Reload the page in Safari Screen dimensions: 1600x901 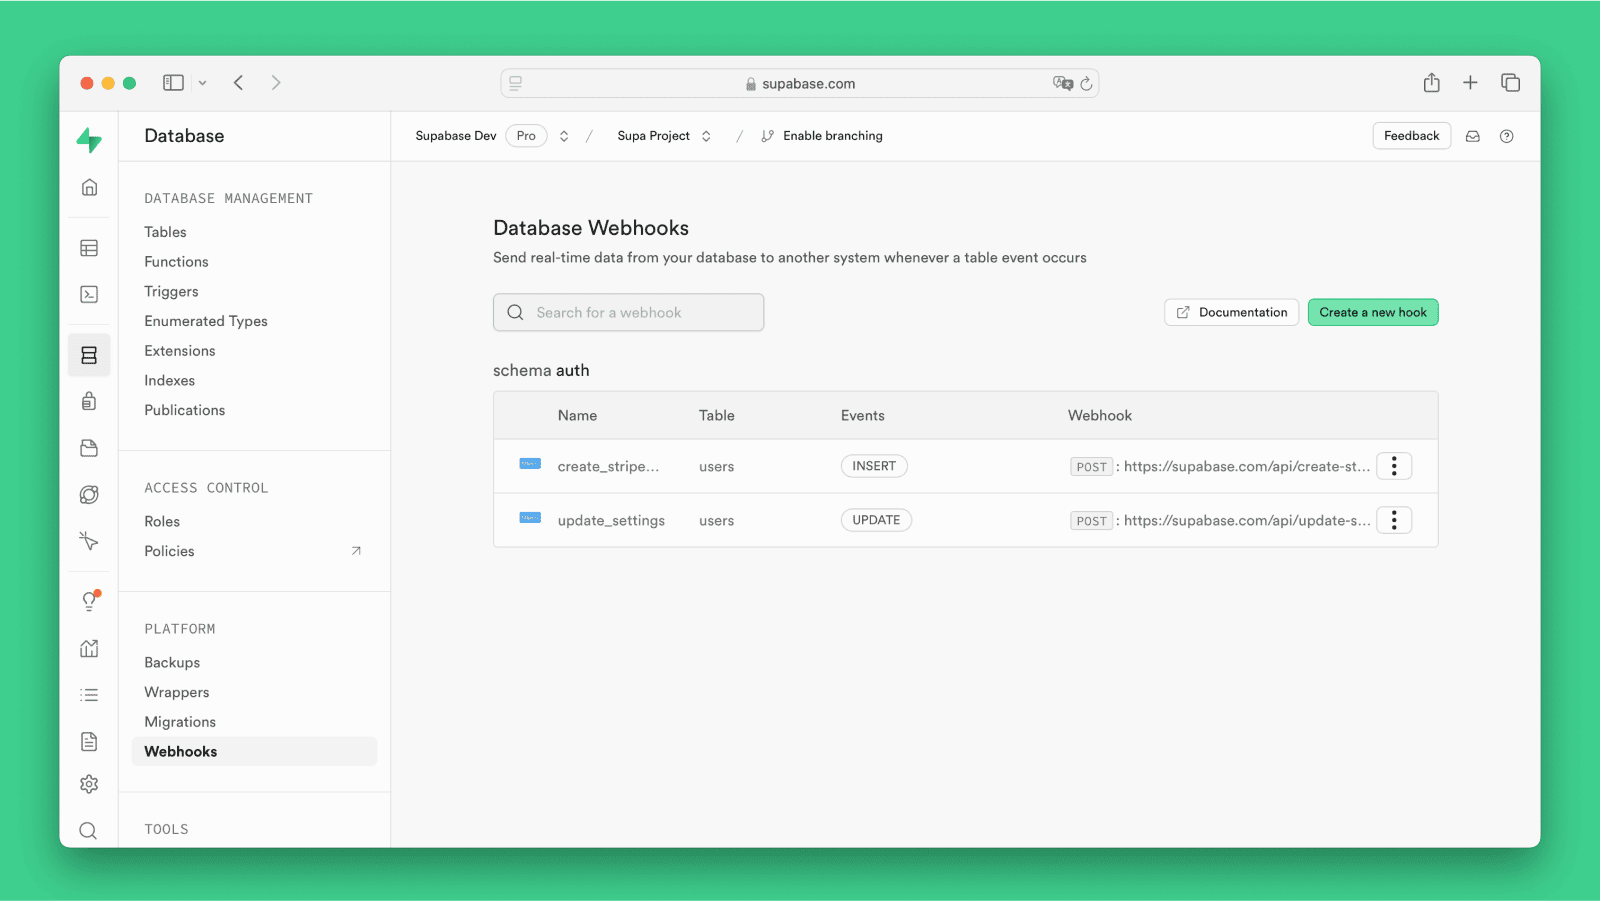tap(1086, 84)
